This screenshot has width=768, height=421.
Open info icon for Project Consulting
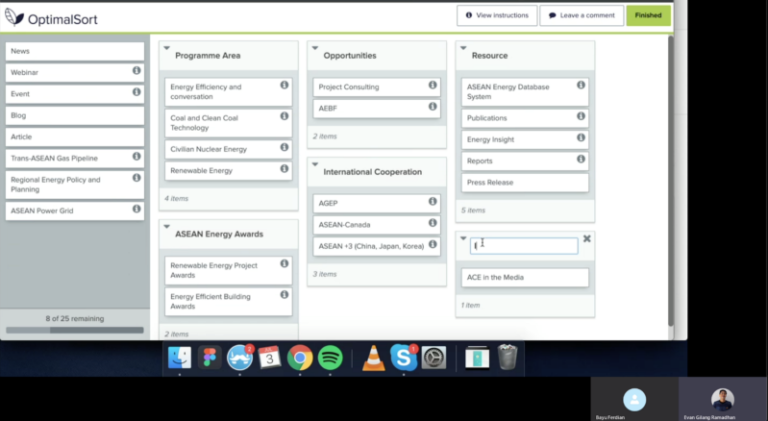tap(433, 85)
